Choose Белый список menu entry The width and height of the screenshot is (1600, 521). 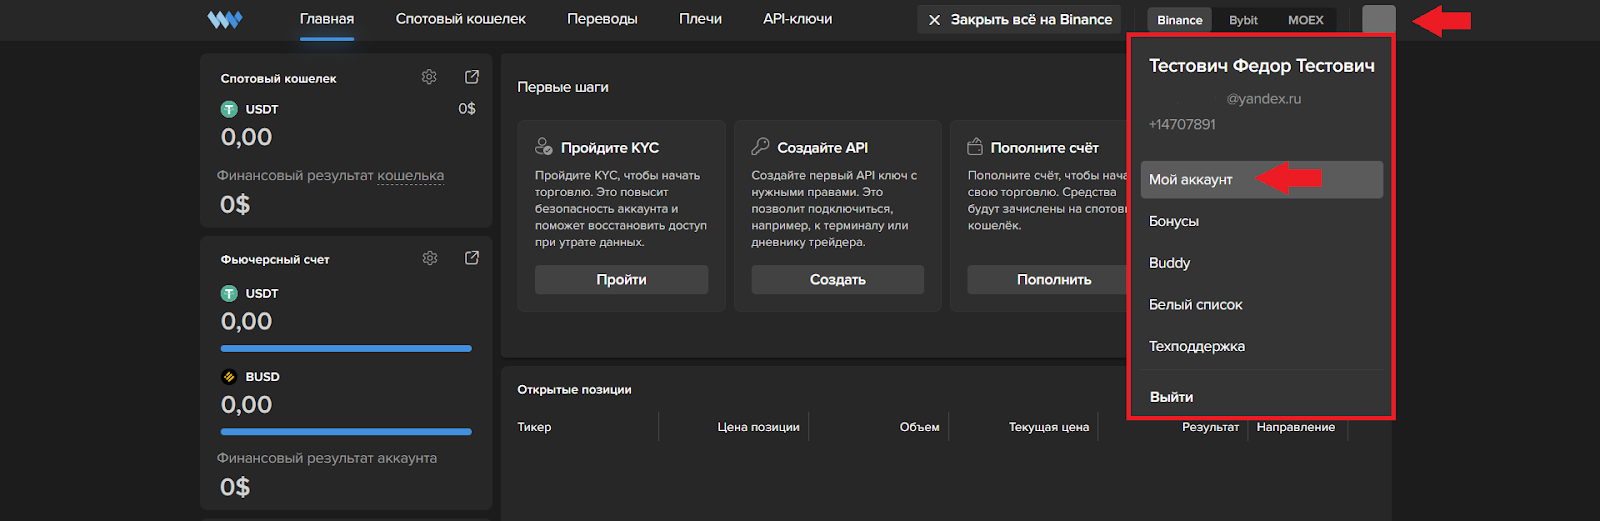[1196, 305]
